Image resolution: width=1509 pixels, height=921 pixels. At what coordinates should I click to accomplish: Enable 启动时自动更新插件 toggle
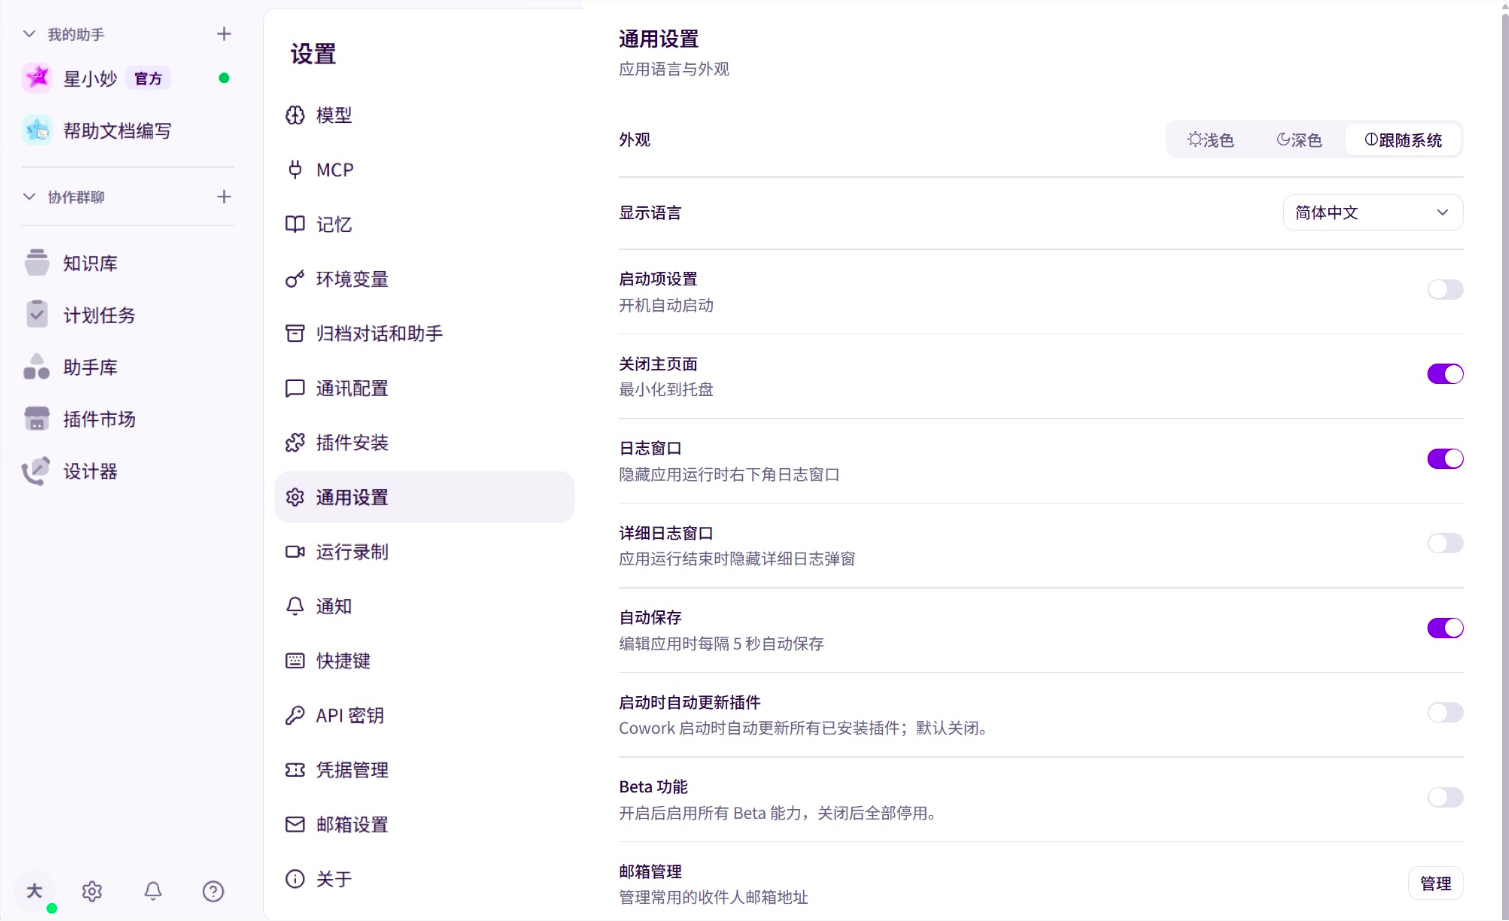coord(1445,713)
